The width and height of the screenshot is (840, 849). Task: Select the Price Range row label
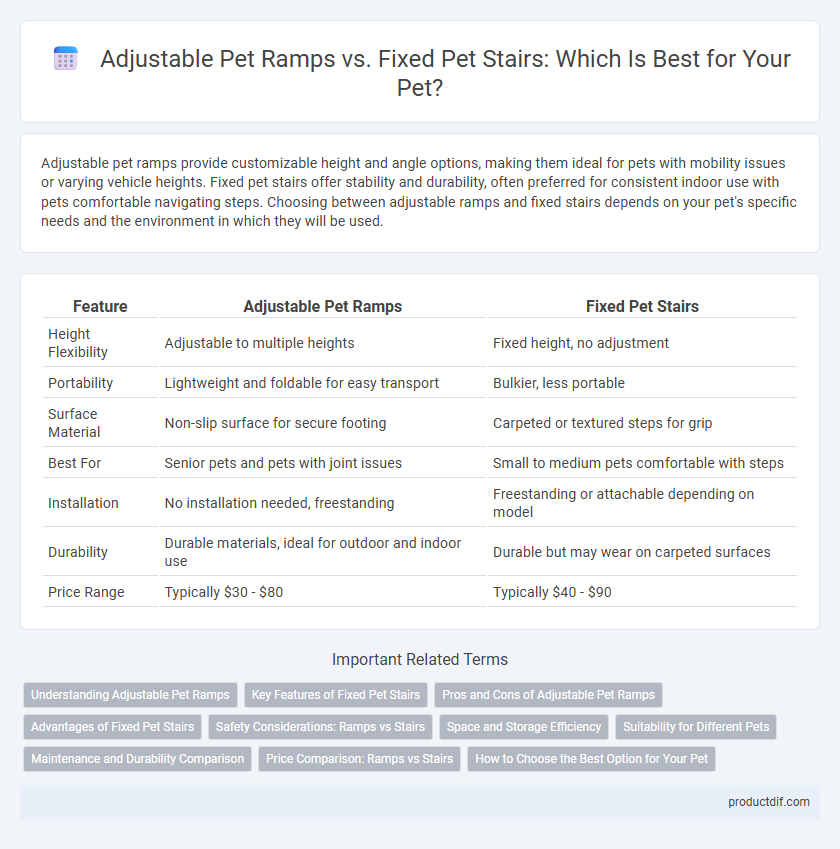point(86,592)
